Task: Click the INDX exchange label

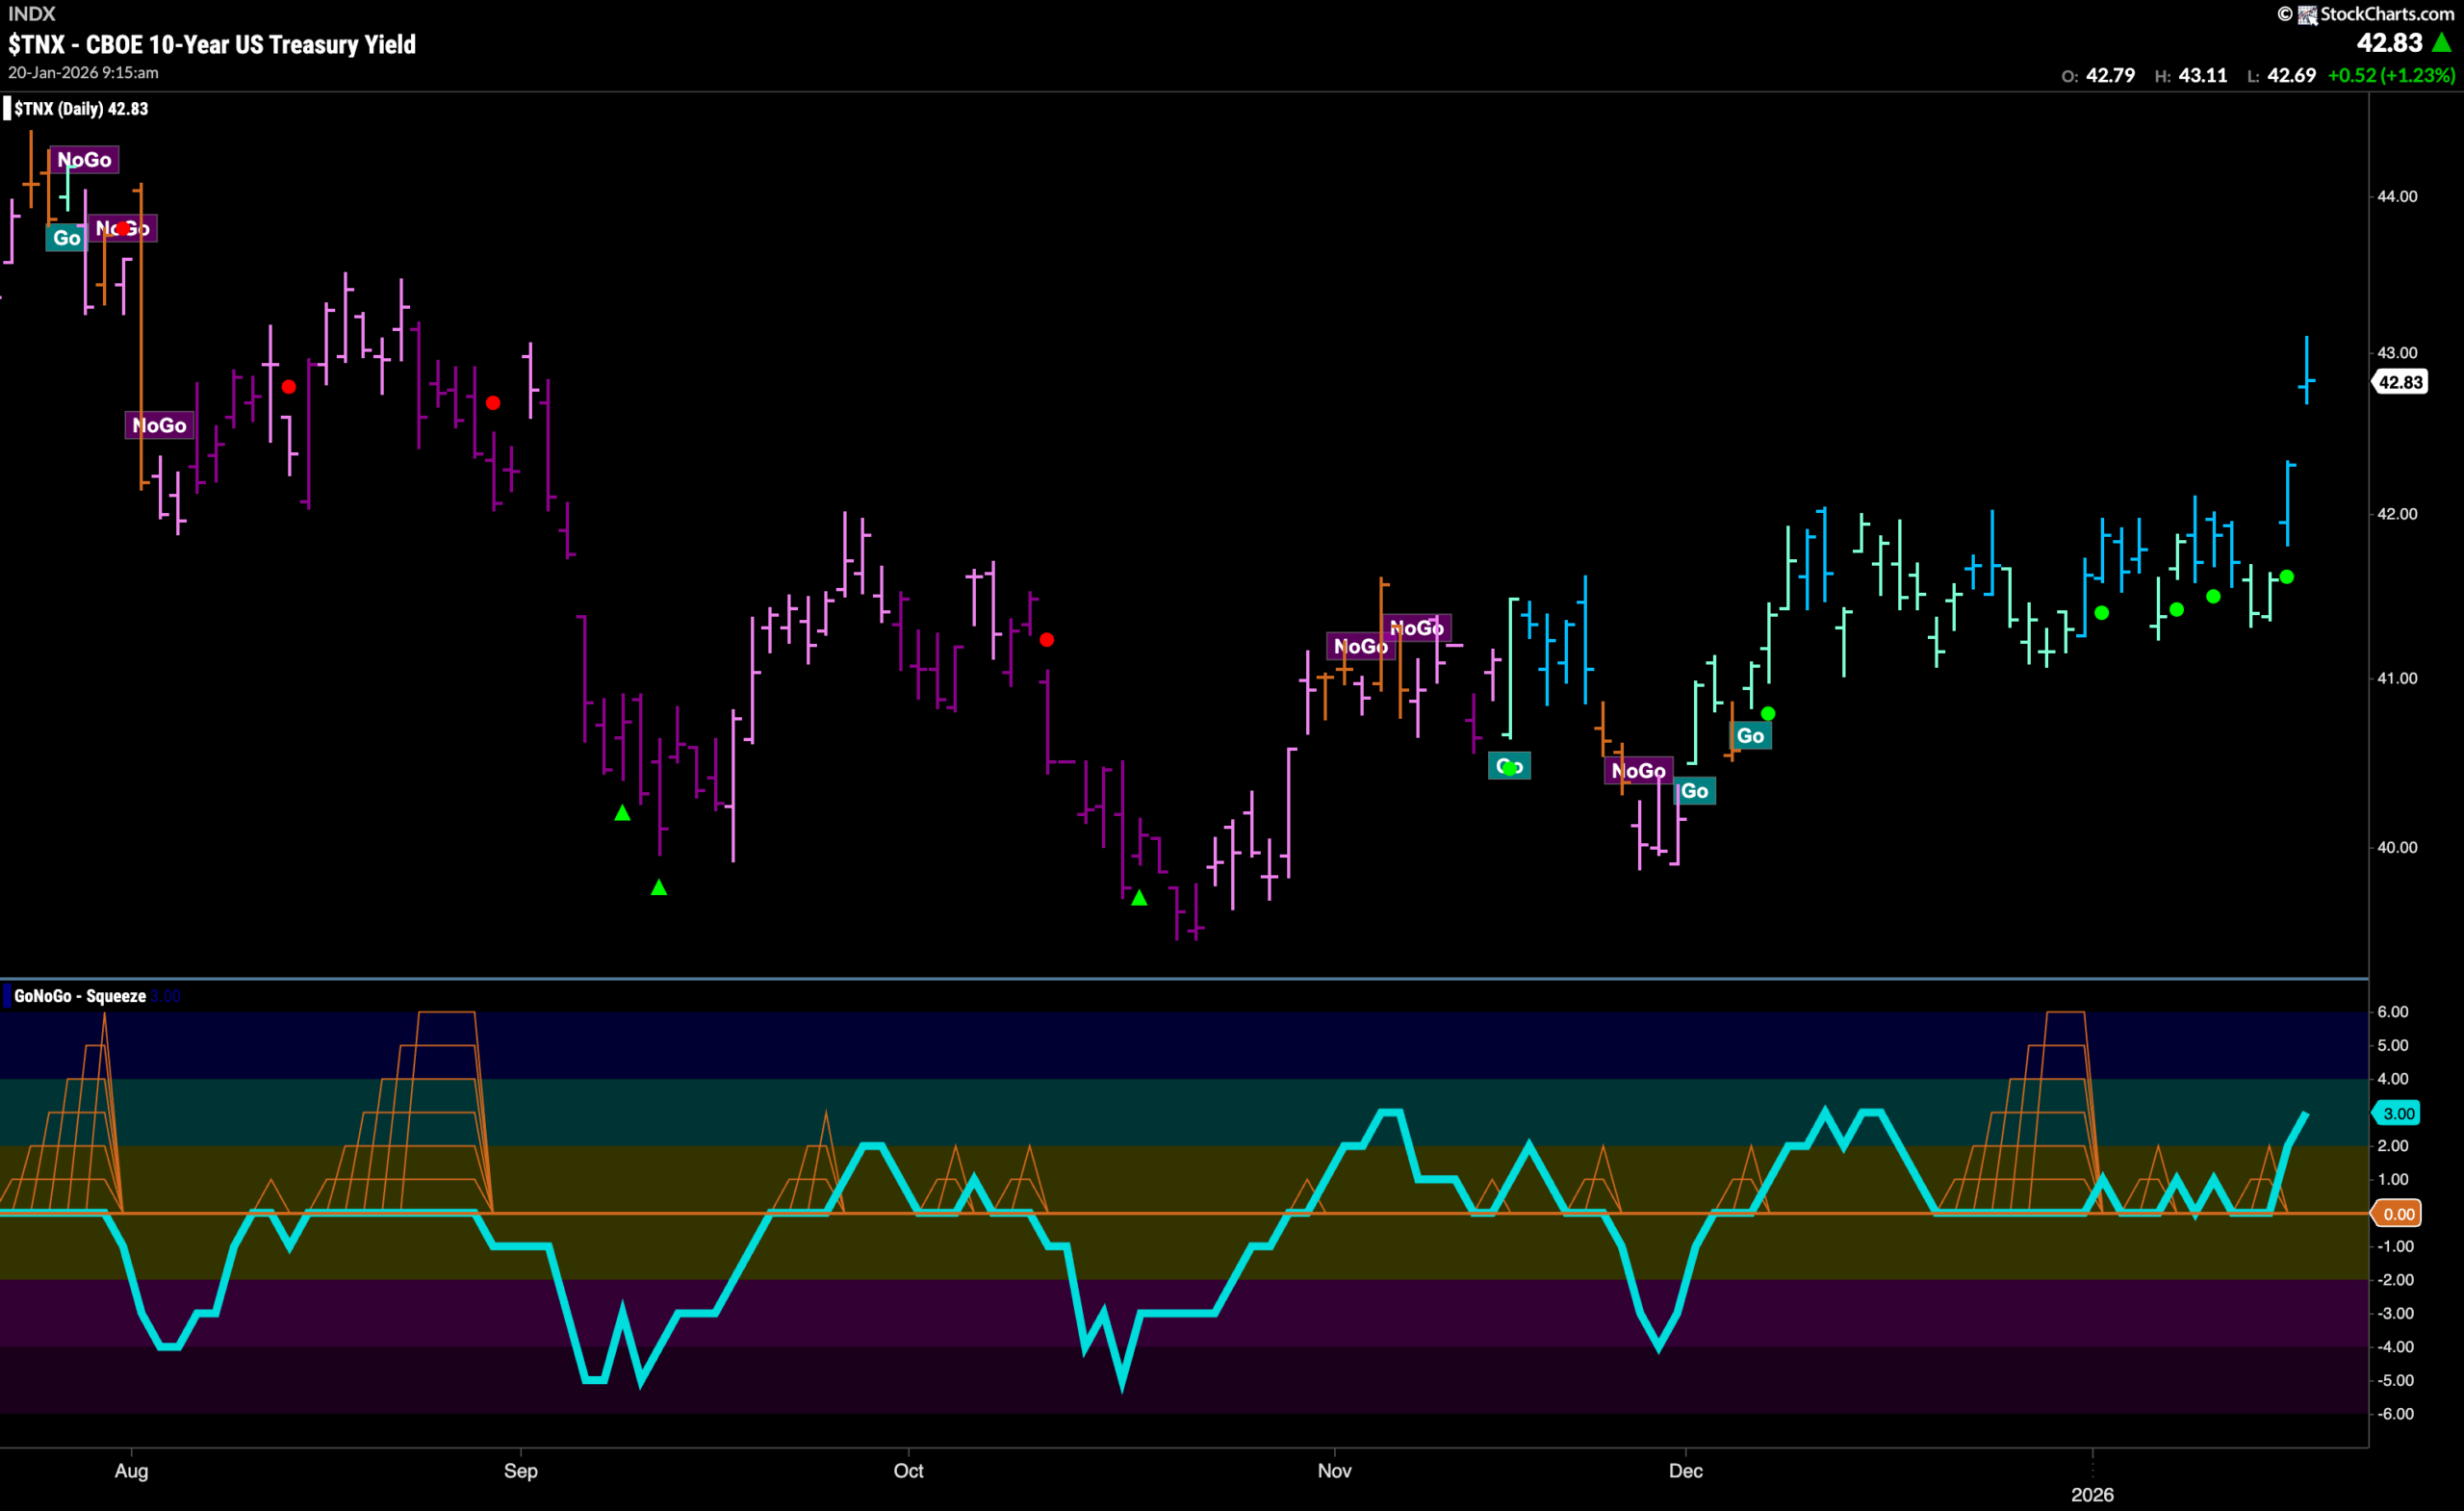Action: [x=32, y=14]
